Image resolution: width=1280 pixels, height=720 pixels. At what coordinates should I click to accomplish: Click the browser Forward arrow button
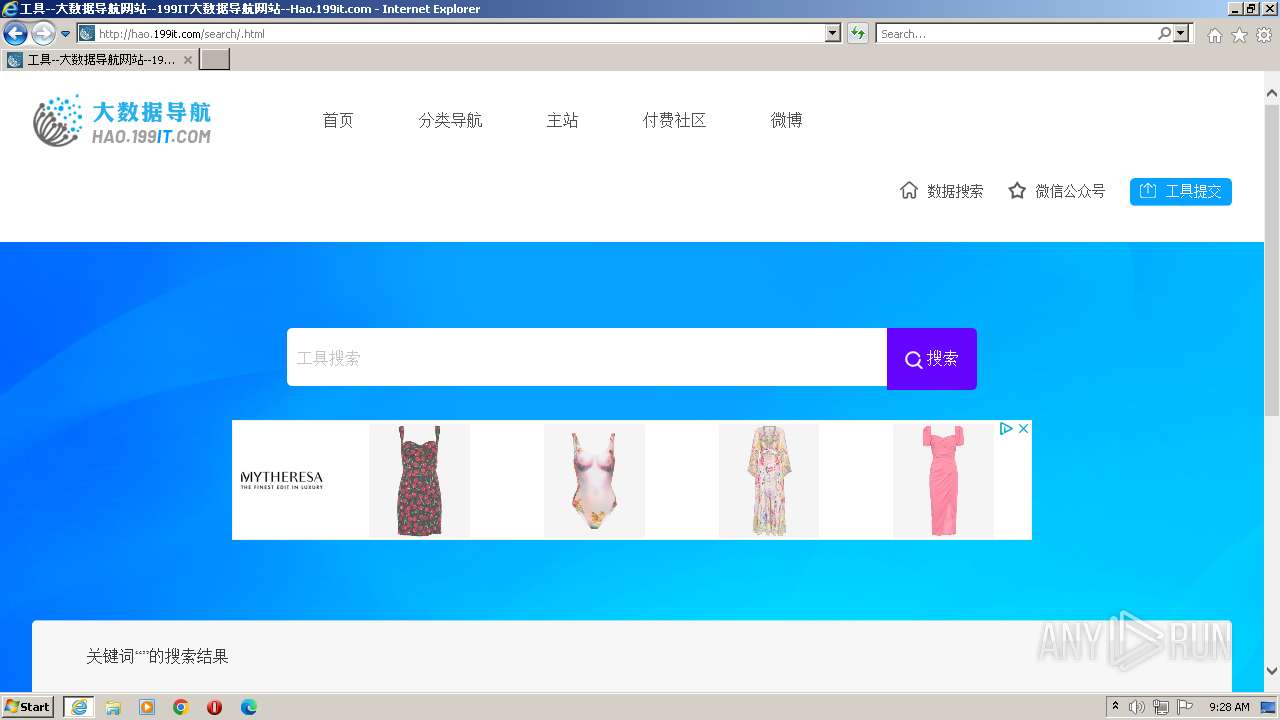tap(43, 33)
